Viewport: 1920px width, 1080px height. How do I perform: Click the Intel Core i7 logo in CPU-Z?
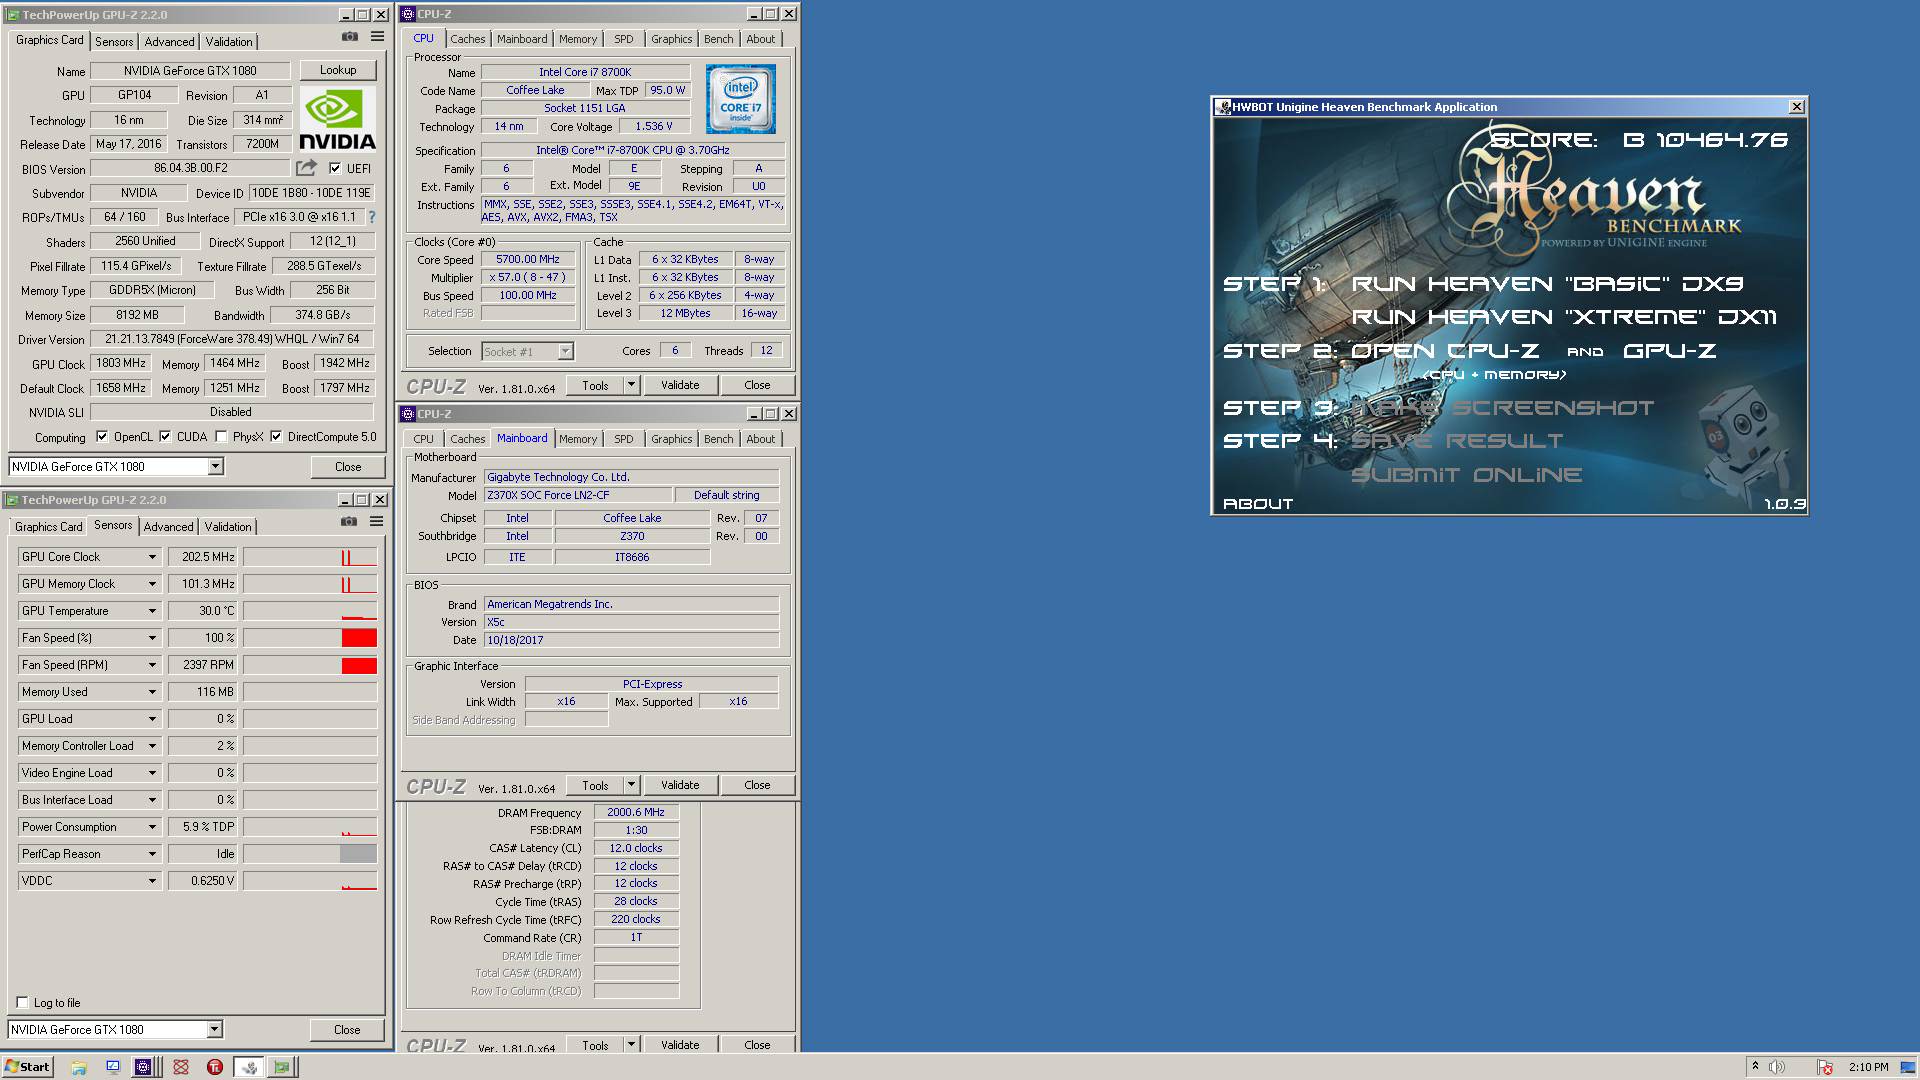(741, 99)
